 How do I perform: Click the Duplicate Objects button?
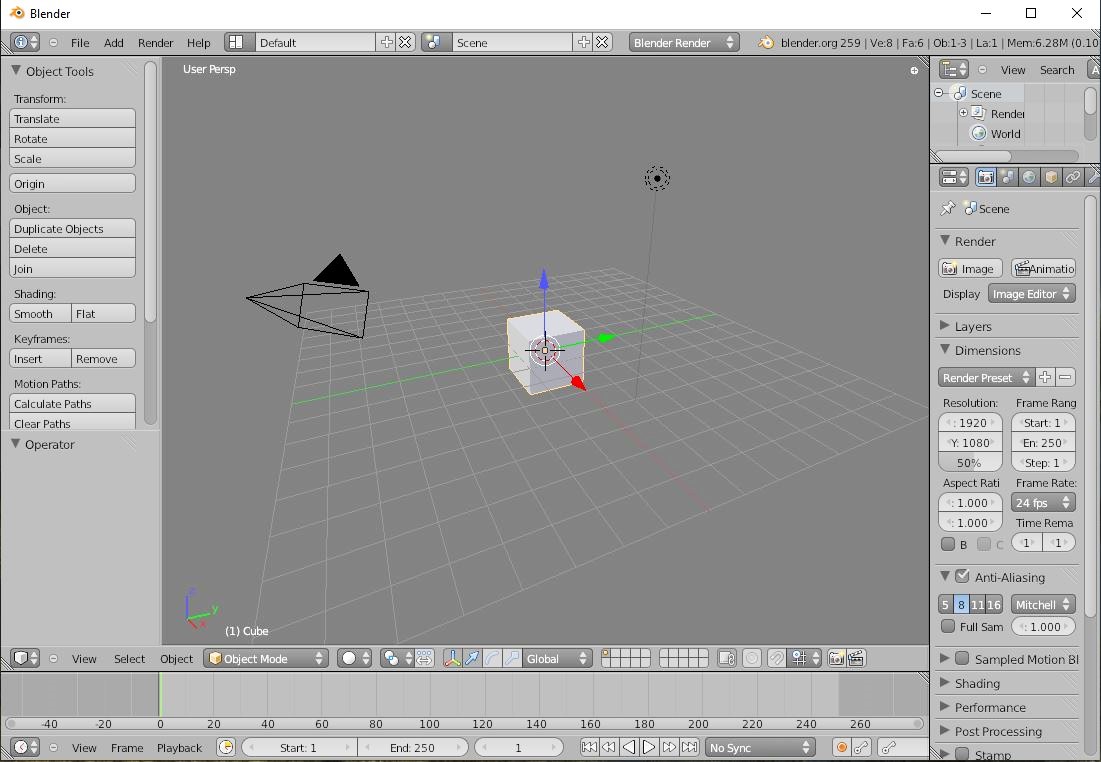tap(72, 228)
